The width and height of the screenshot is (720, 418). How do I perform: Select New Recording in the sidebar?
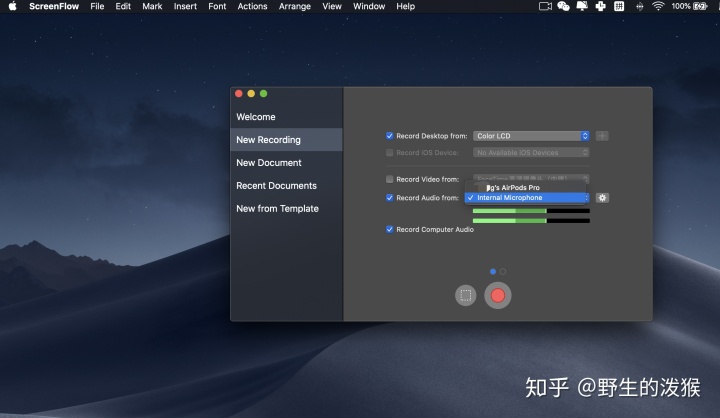point(287,140)
